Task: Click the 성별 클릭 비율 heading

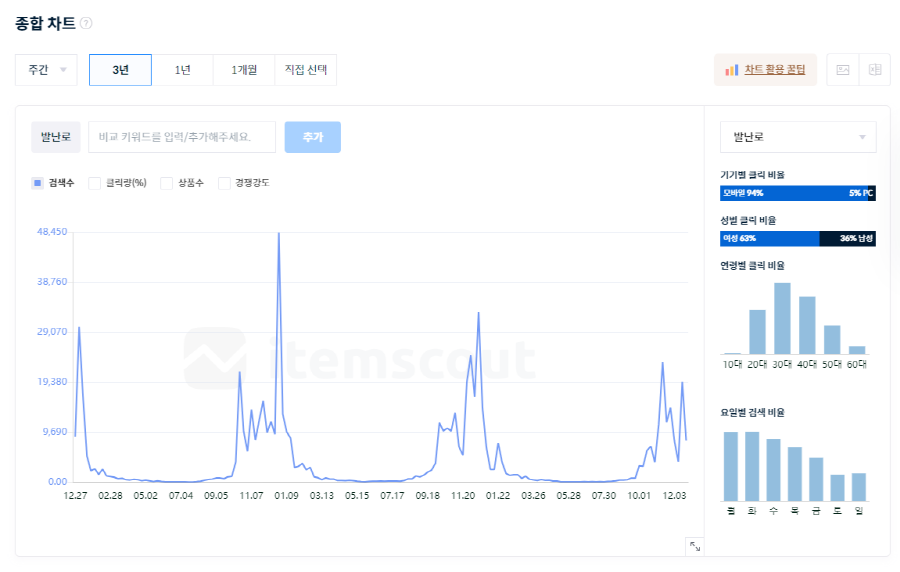Action: pyautogui.click(x=748, y=220)
